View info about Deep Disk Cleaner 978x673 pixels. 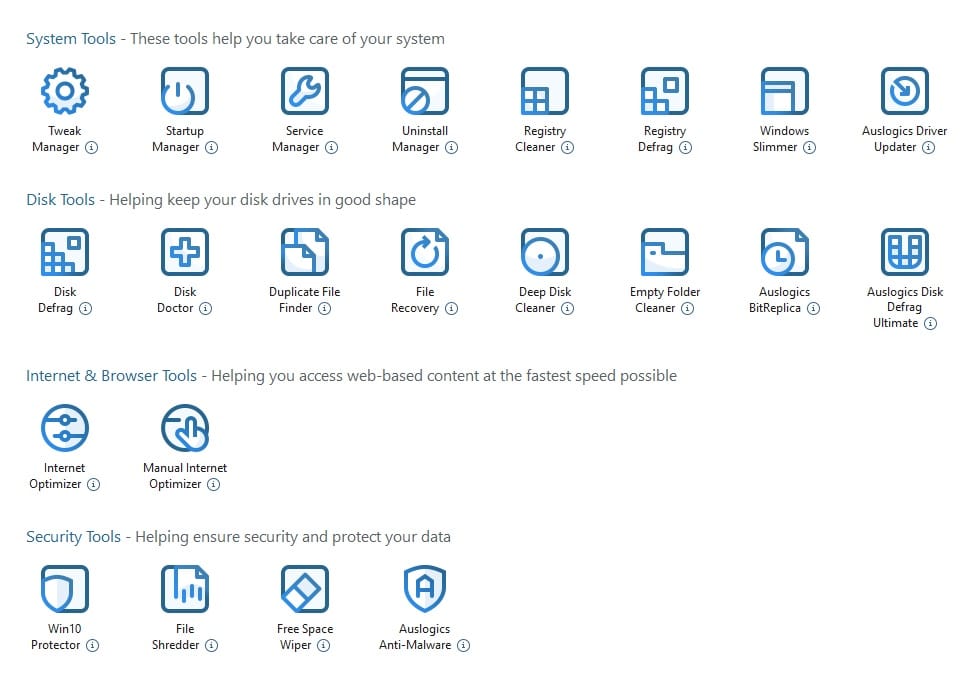[567, 308]
